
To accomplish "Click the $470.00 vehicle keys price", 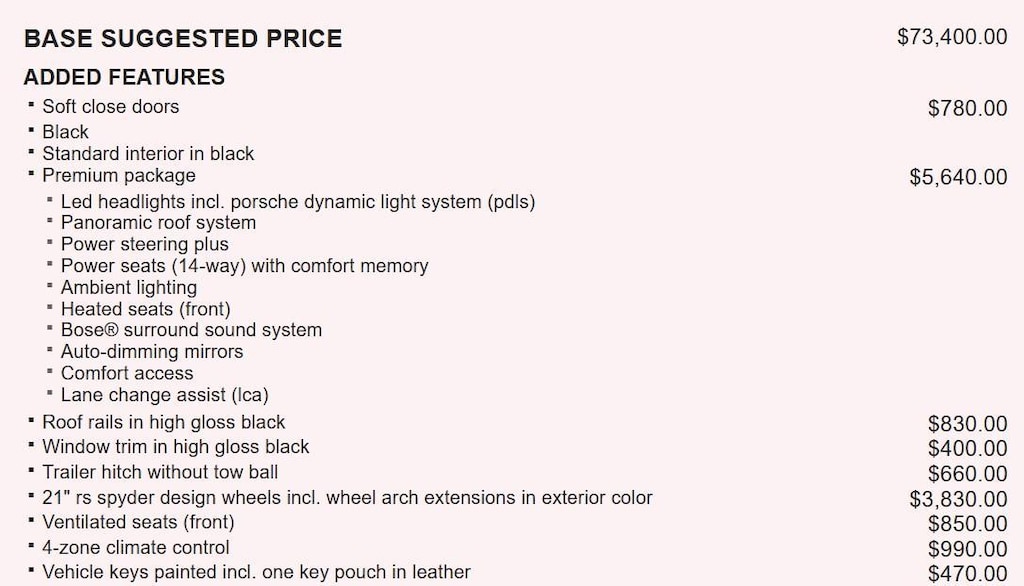I will coord(967,574).
